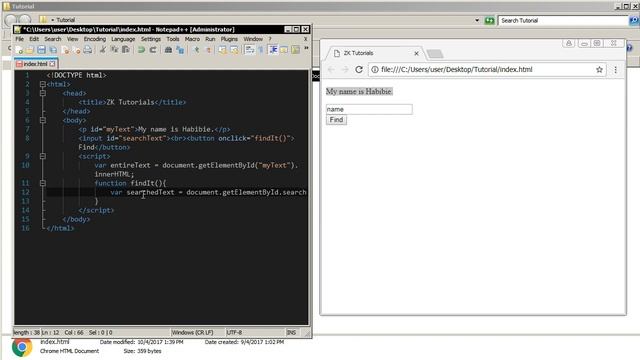Open the ? help menu
Screen dimensions: 640x360
[x=270, y=39]
